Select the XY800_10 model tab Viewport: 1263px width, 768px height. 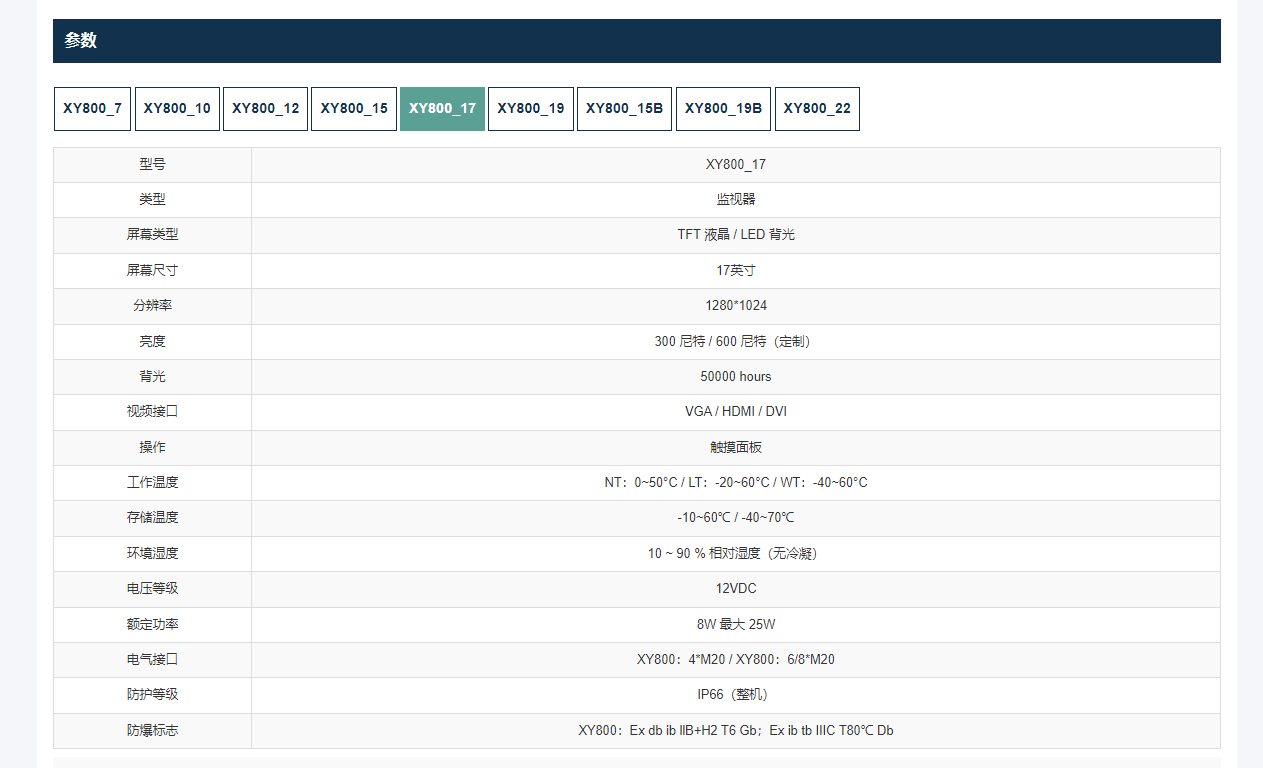click(x=177, y=109)
